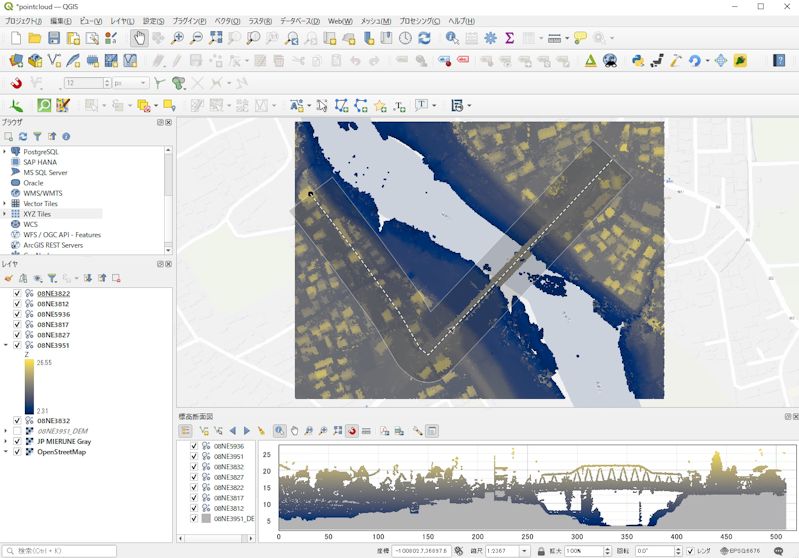Screen dimensions: 799x558
Task: Open a project with the folder icon
Action: (35, 38)
